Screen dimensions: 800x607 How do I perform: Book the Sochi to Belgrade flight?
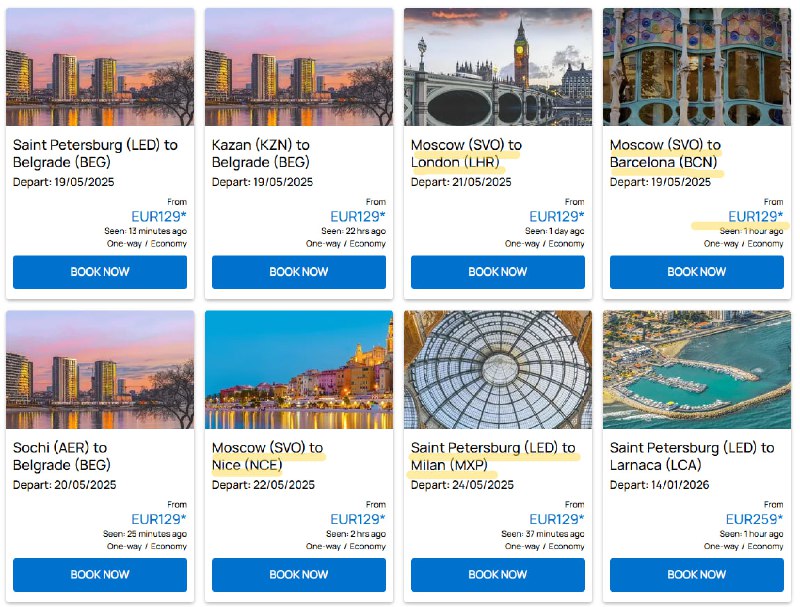[x=100, y=575]
